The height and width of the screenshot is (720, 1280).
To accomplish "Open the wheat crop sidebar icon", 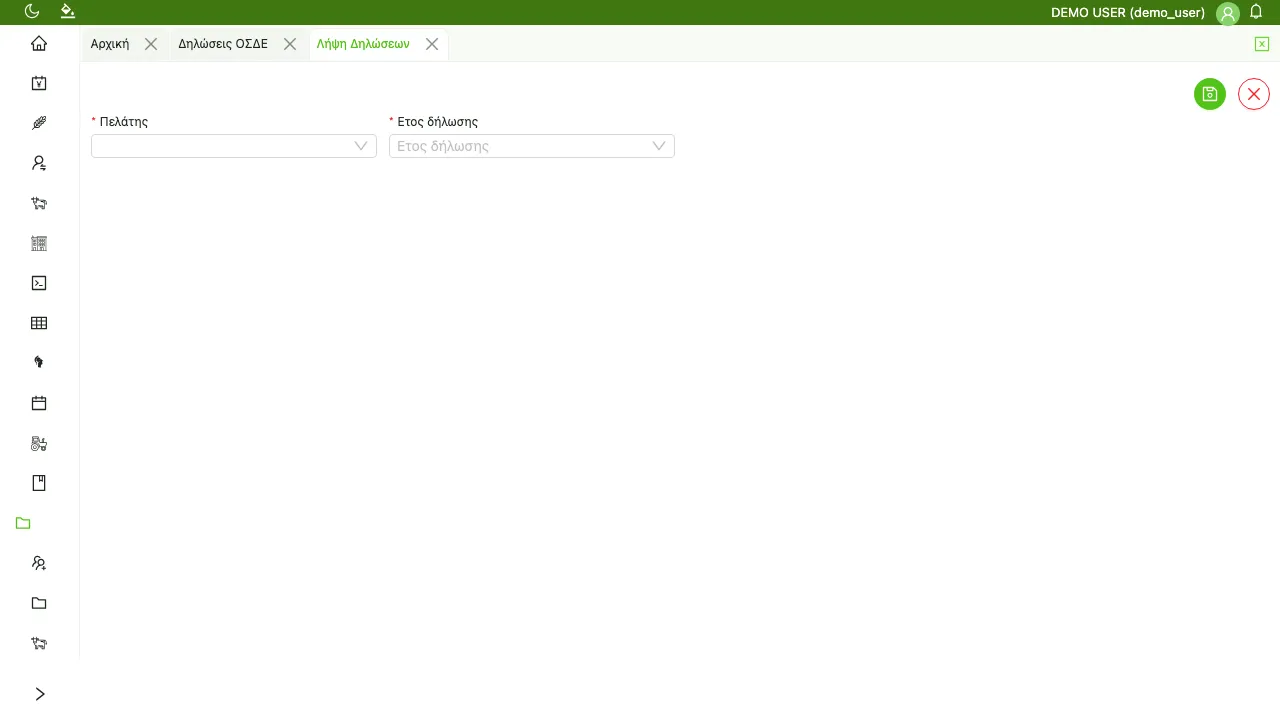I will pyautogui.click(x=39, y=123).
